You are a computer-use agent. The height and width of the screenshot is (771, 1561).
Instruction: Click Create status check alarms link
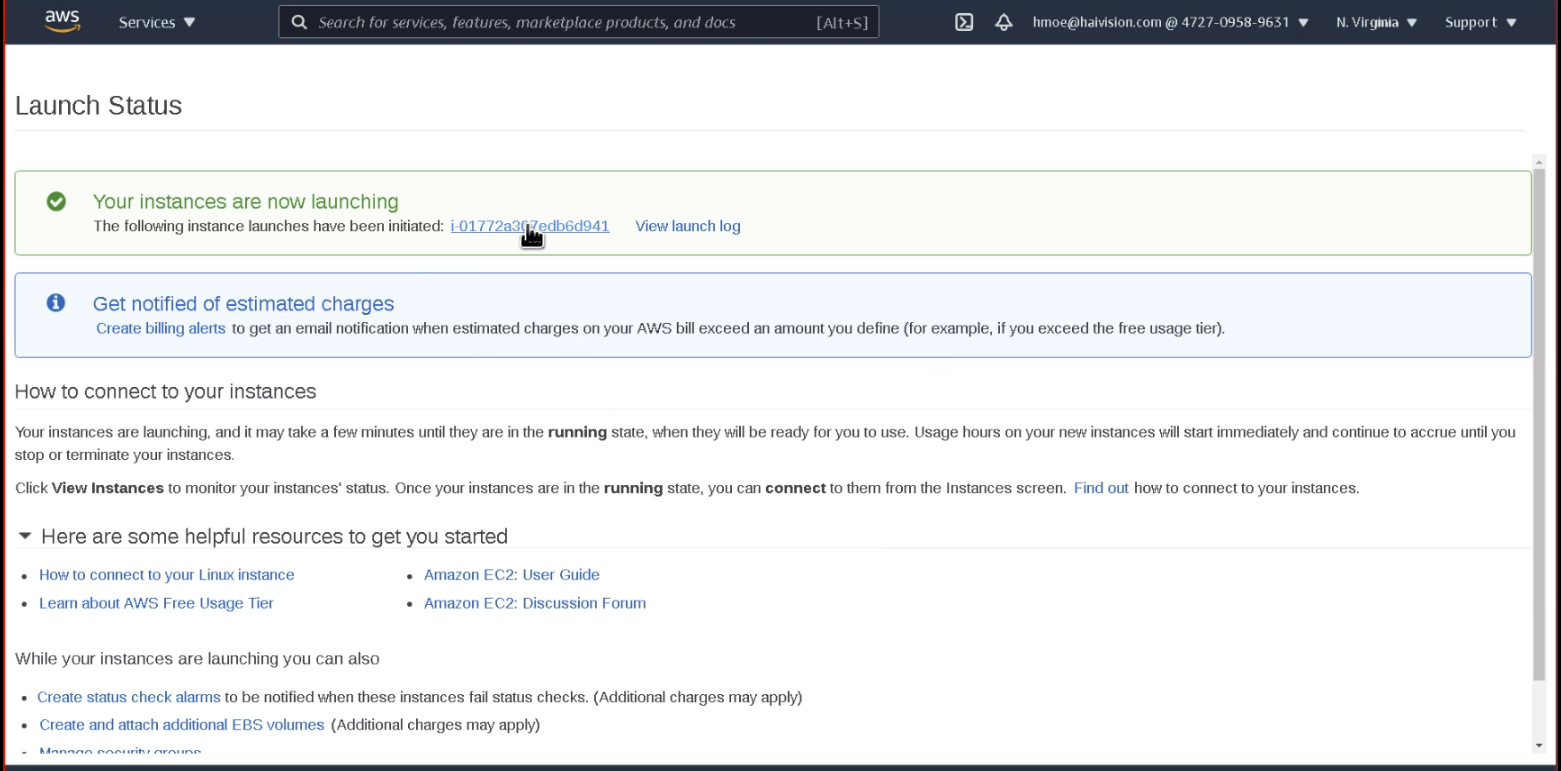coord(129,697)
